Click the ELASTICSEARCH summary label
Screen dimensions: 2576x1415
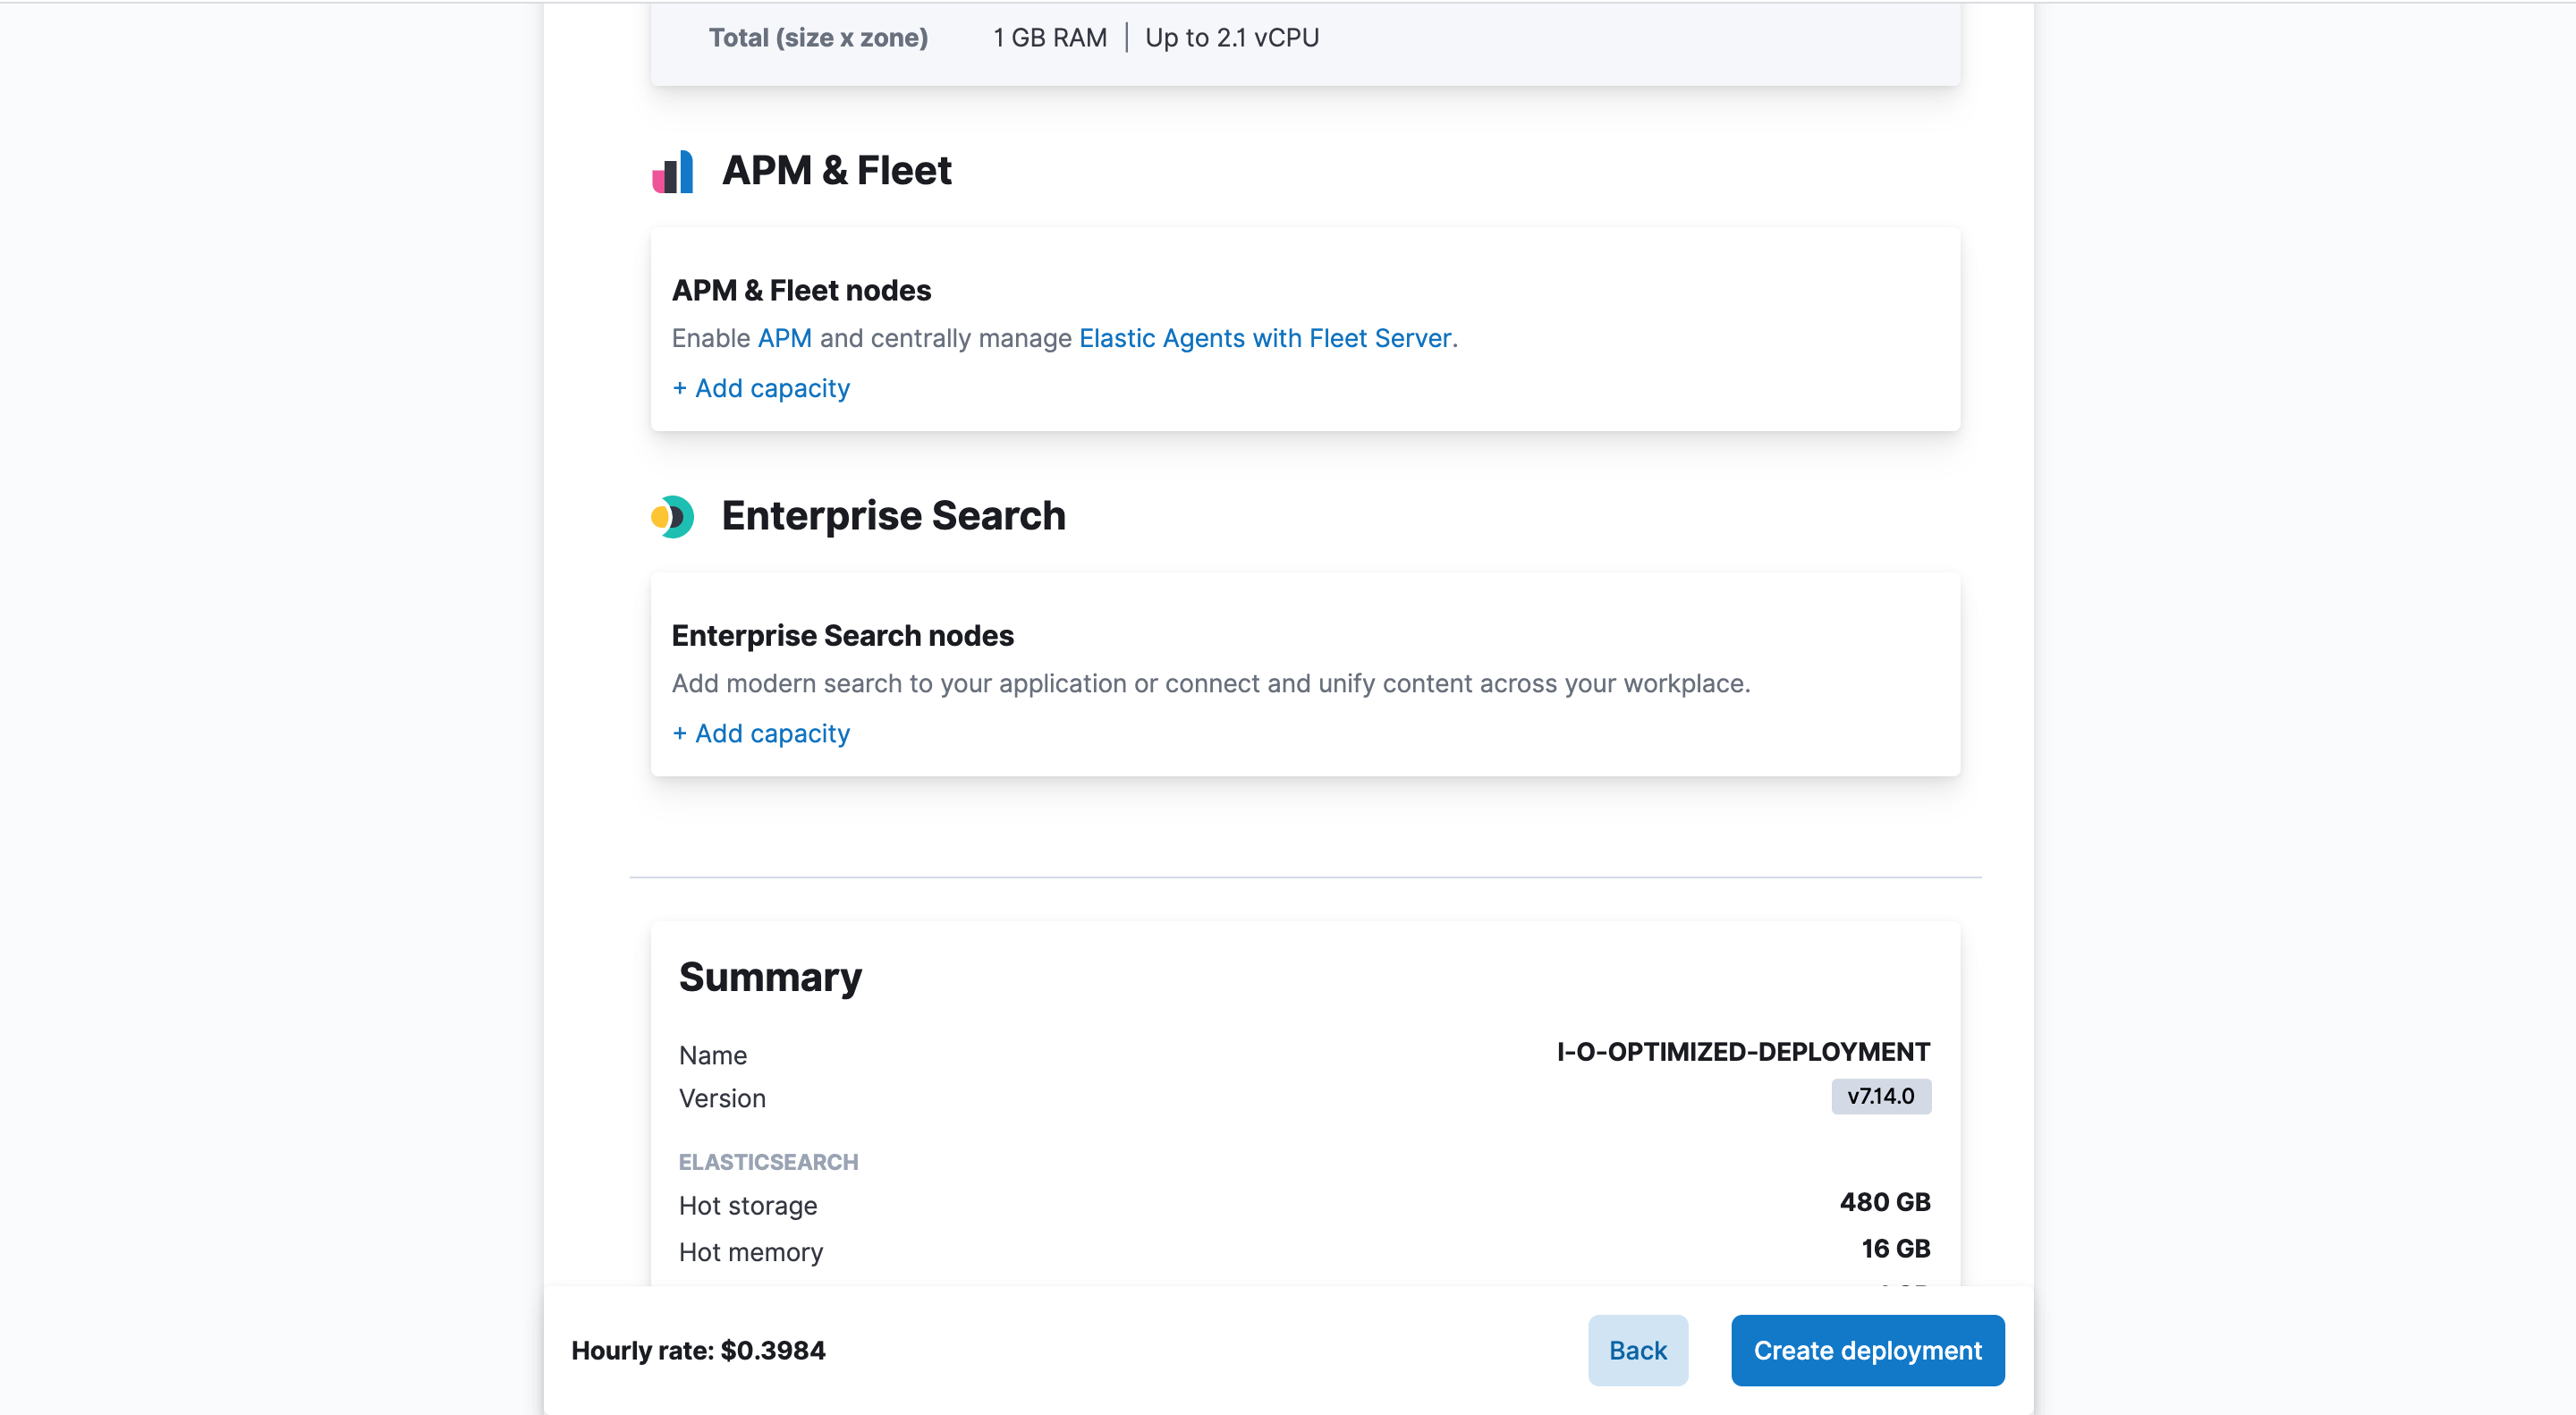[768, 1161]
